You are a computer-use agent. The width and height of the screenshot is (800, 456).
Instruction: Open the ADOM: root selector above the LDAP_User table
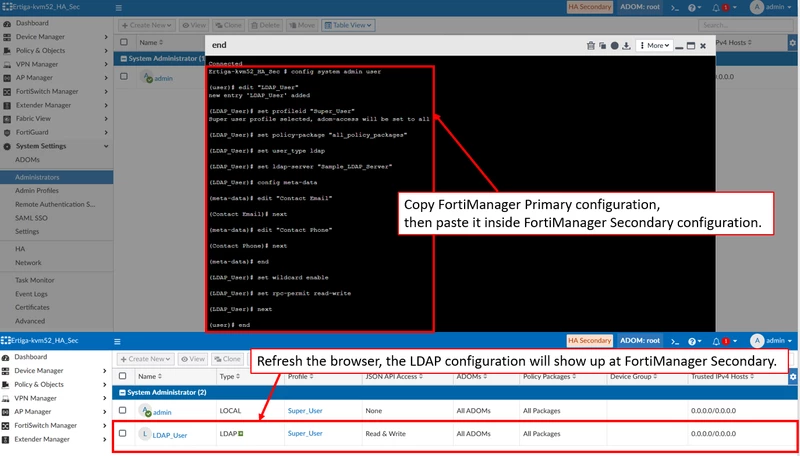coord(640,341)
